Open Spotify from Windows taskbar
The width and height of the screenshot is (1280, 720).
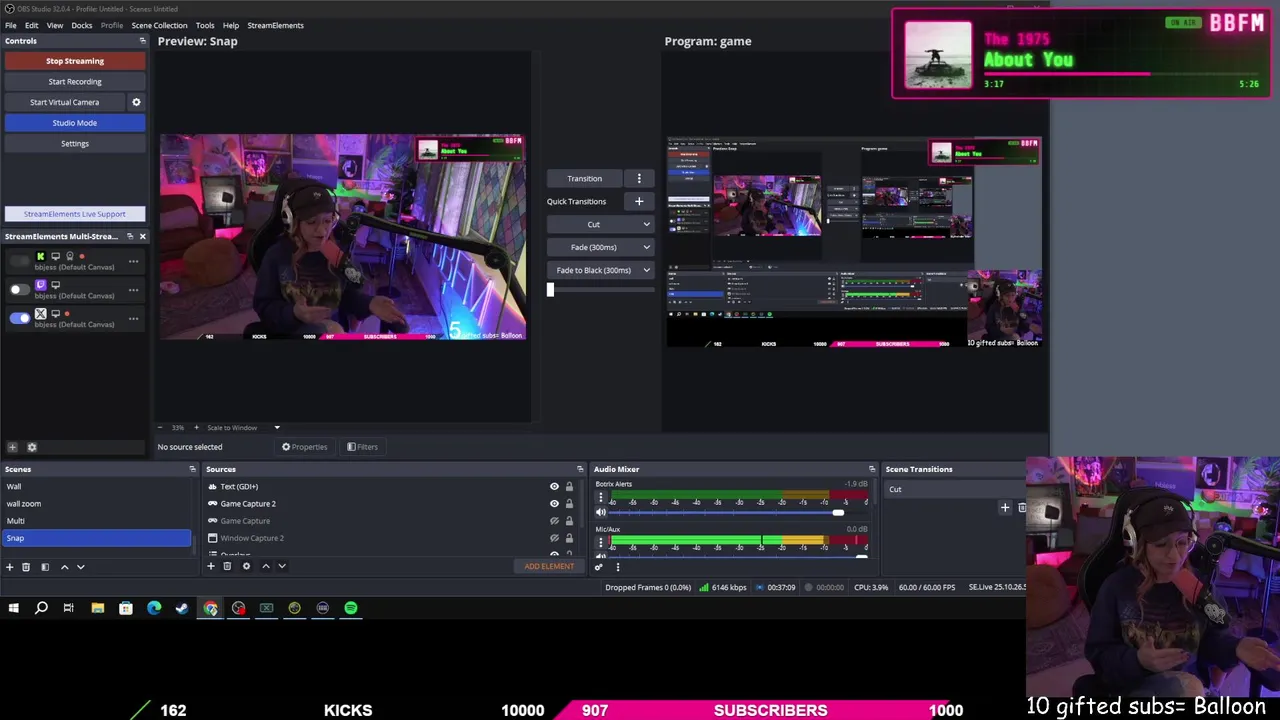click(351, 608)
